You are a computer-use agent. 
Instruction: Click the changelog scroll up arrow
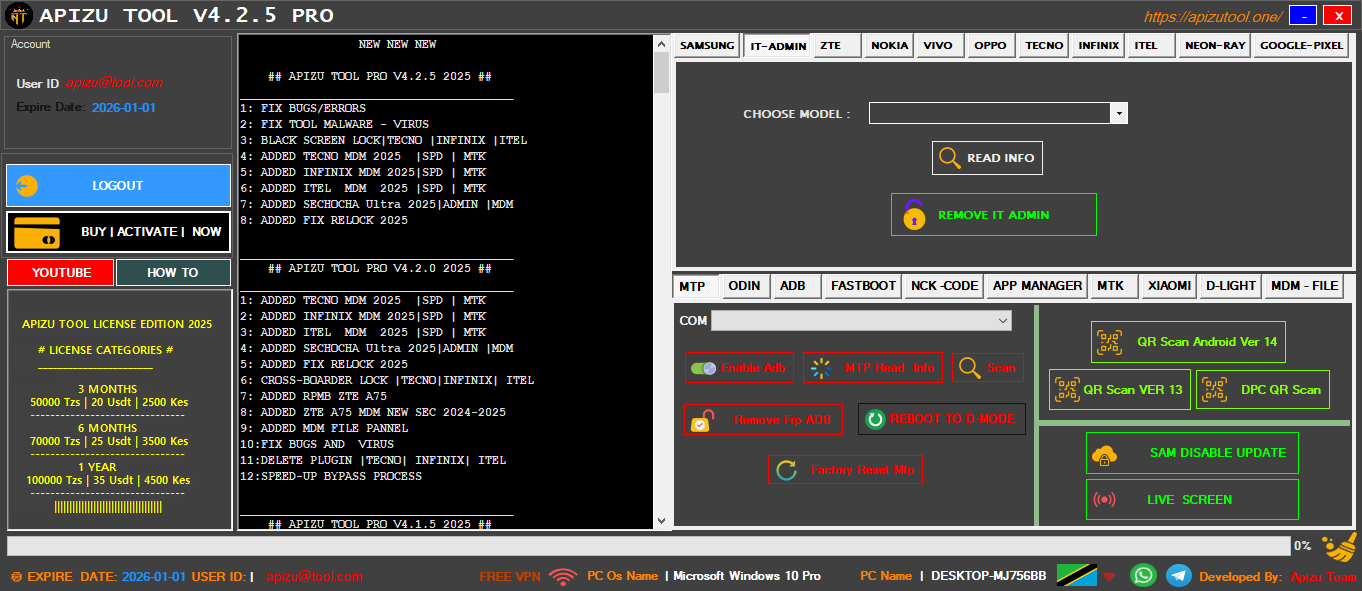(661, 42)
